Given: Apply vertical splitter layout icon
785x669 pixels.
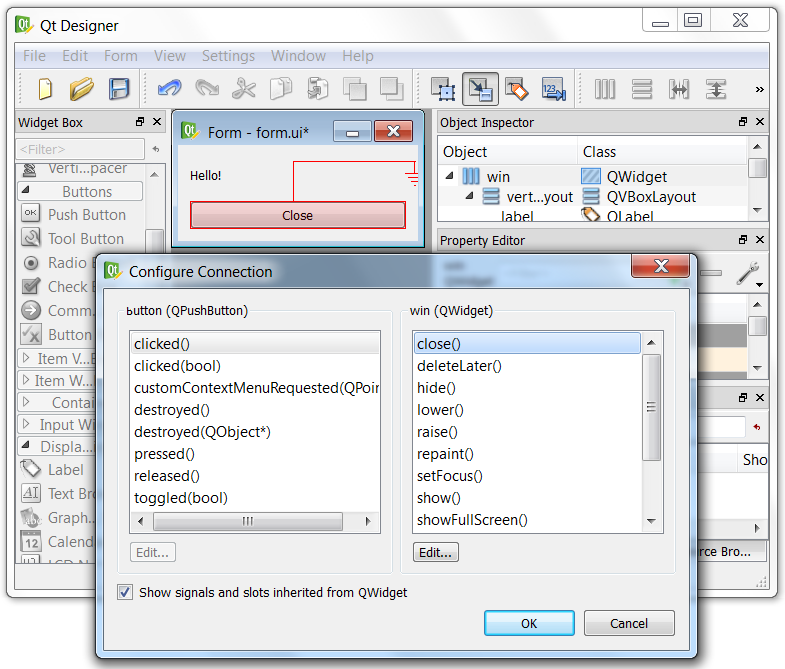Looking at the screenshot, I should tap(716, 89).
